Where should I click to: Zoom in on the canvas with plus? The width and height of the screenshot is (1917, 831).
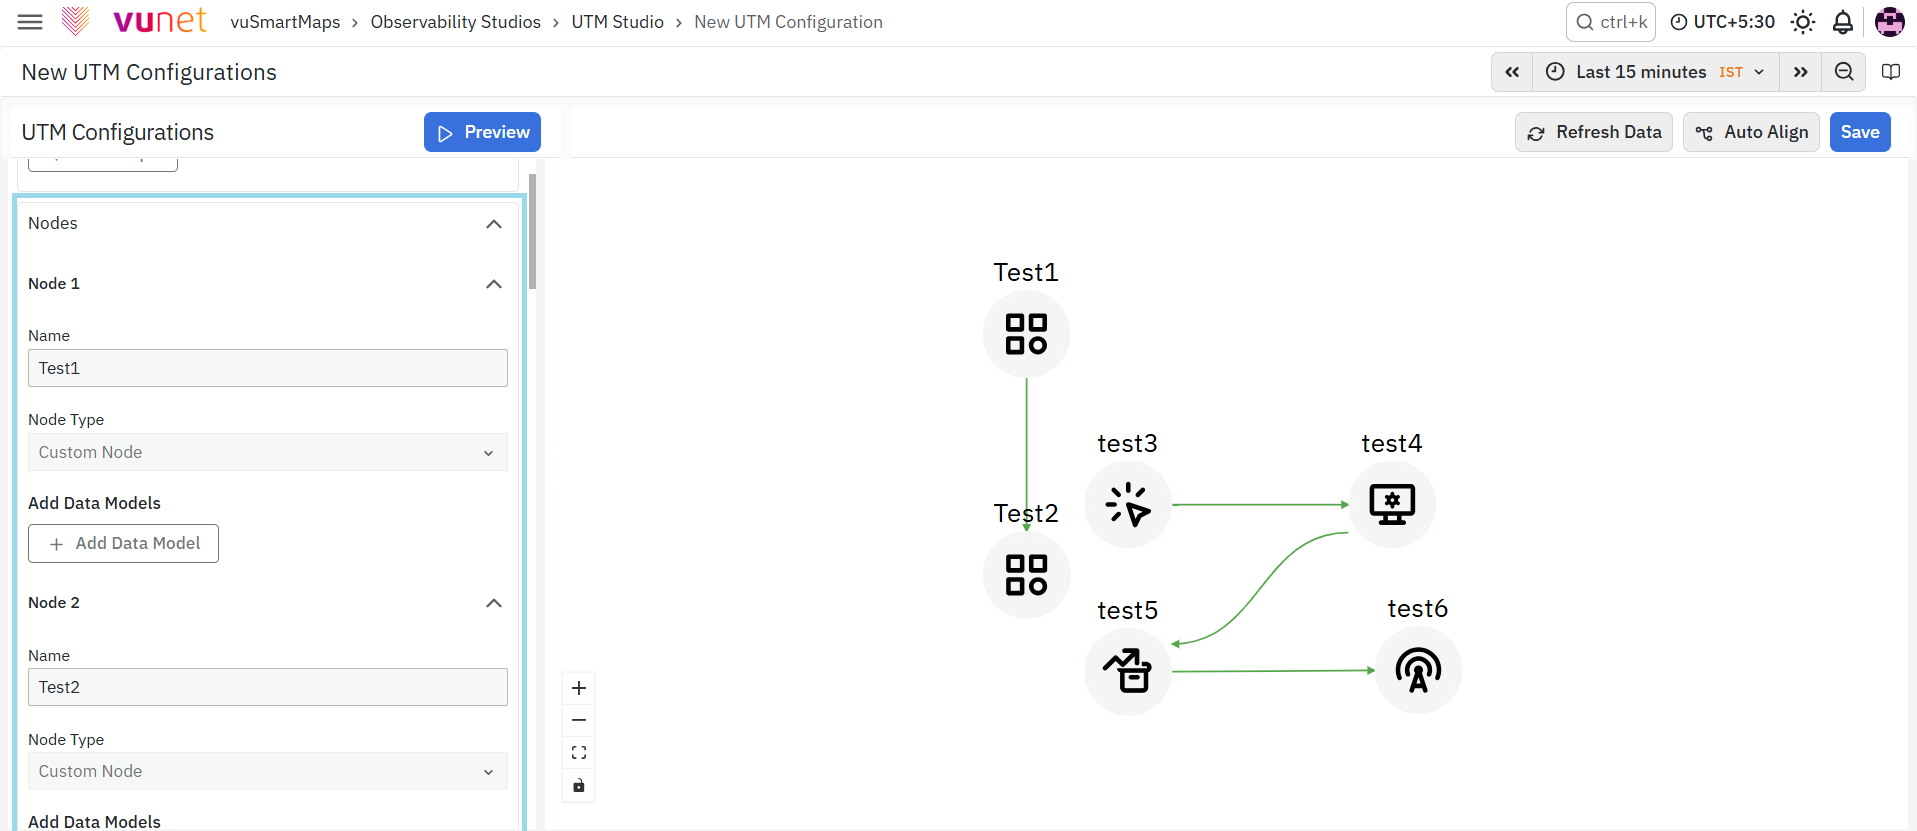coord(579,688)
